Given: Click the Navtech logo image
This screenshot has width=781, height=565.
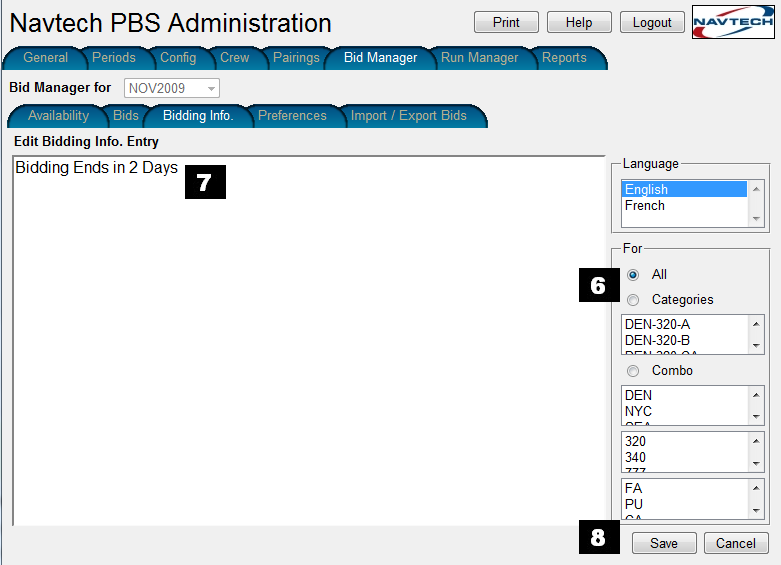Looking at the screenshot, I should coord(733,22).
